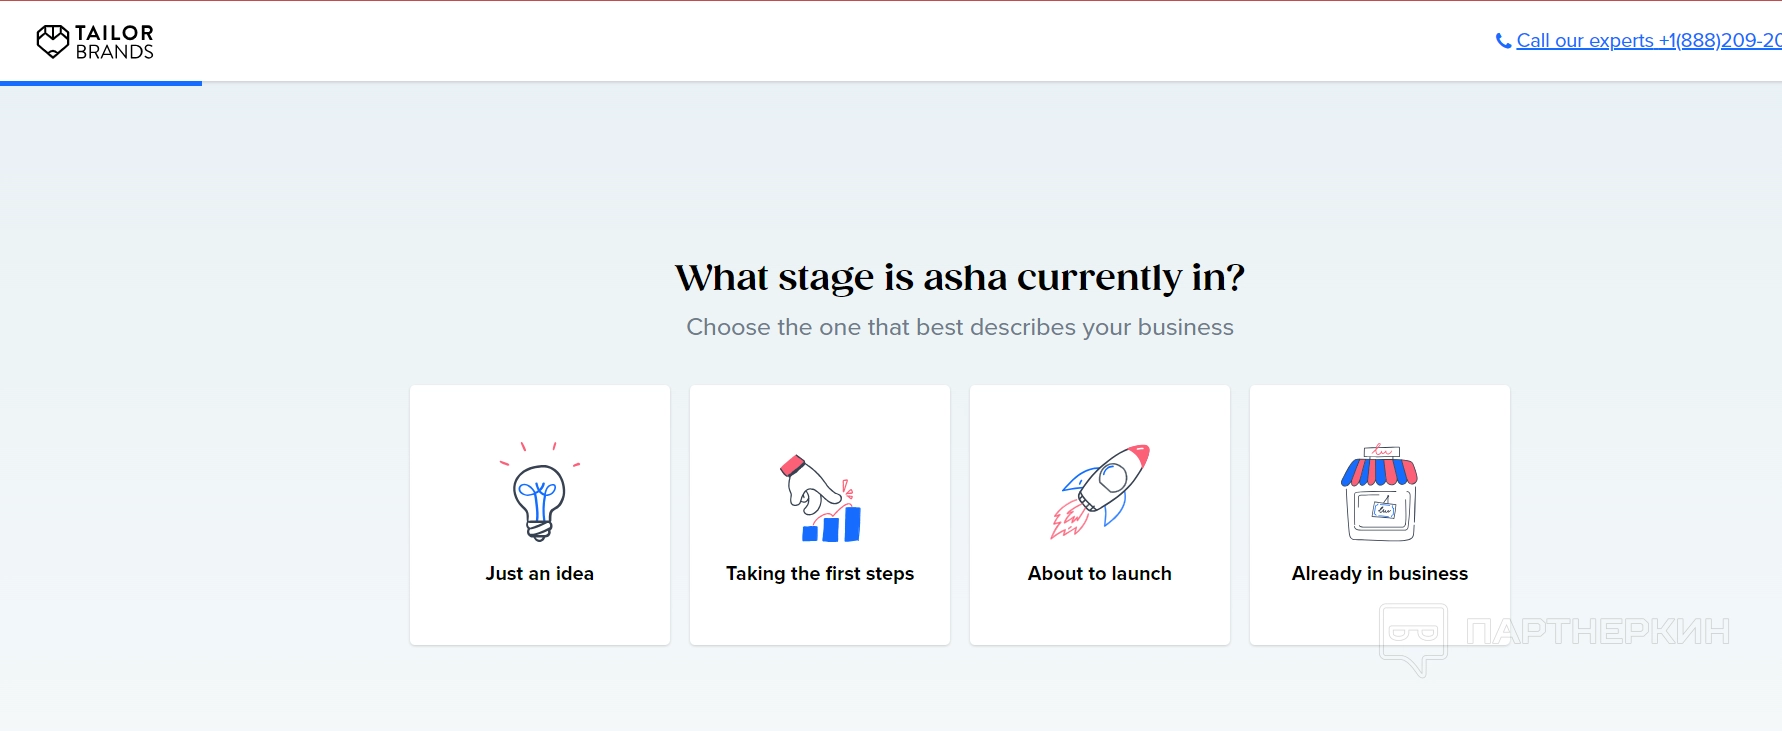Click the "Choose the one that best describes" subtitle
Viewport: 1782px width, 731px height.
click(x=960, y=327)
